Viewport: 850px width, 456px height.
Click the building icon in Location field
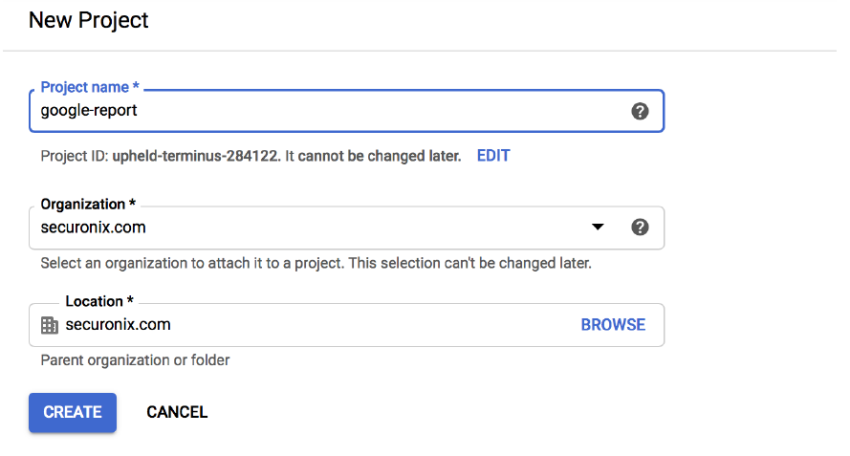[x=49, y=325]
